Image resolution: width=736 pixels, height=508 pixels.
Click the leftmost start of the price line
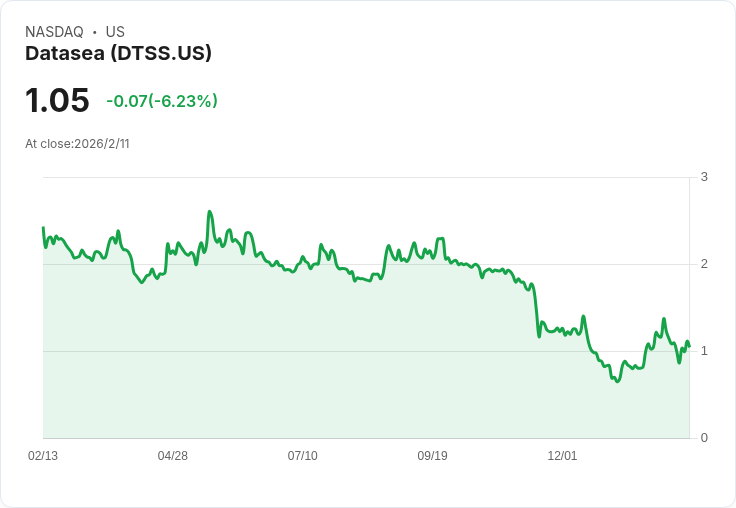click(x=43, y=228)
